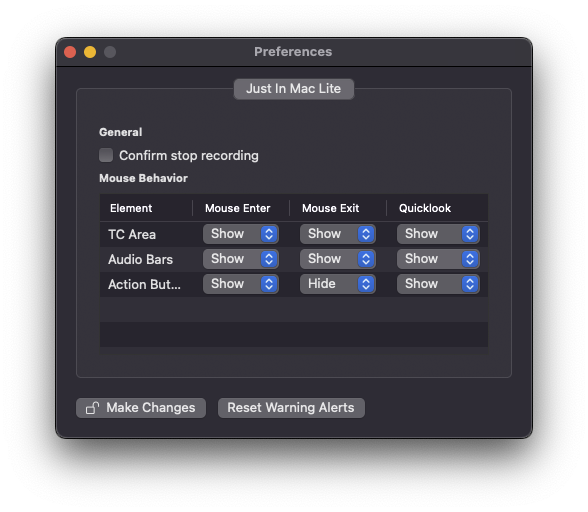Click Reset Warning Alerts button
Viewport: 588px width, 512px height.
click(x=291, y=408)
